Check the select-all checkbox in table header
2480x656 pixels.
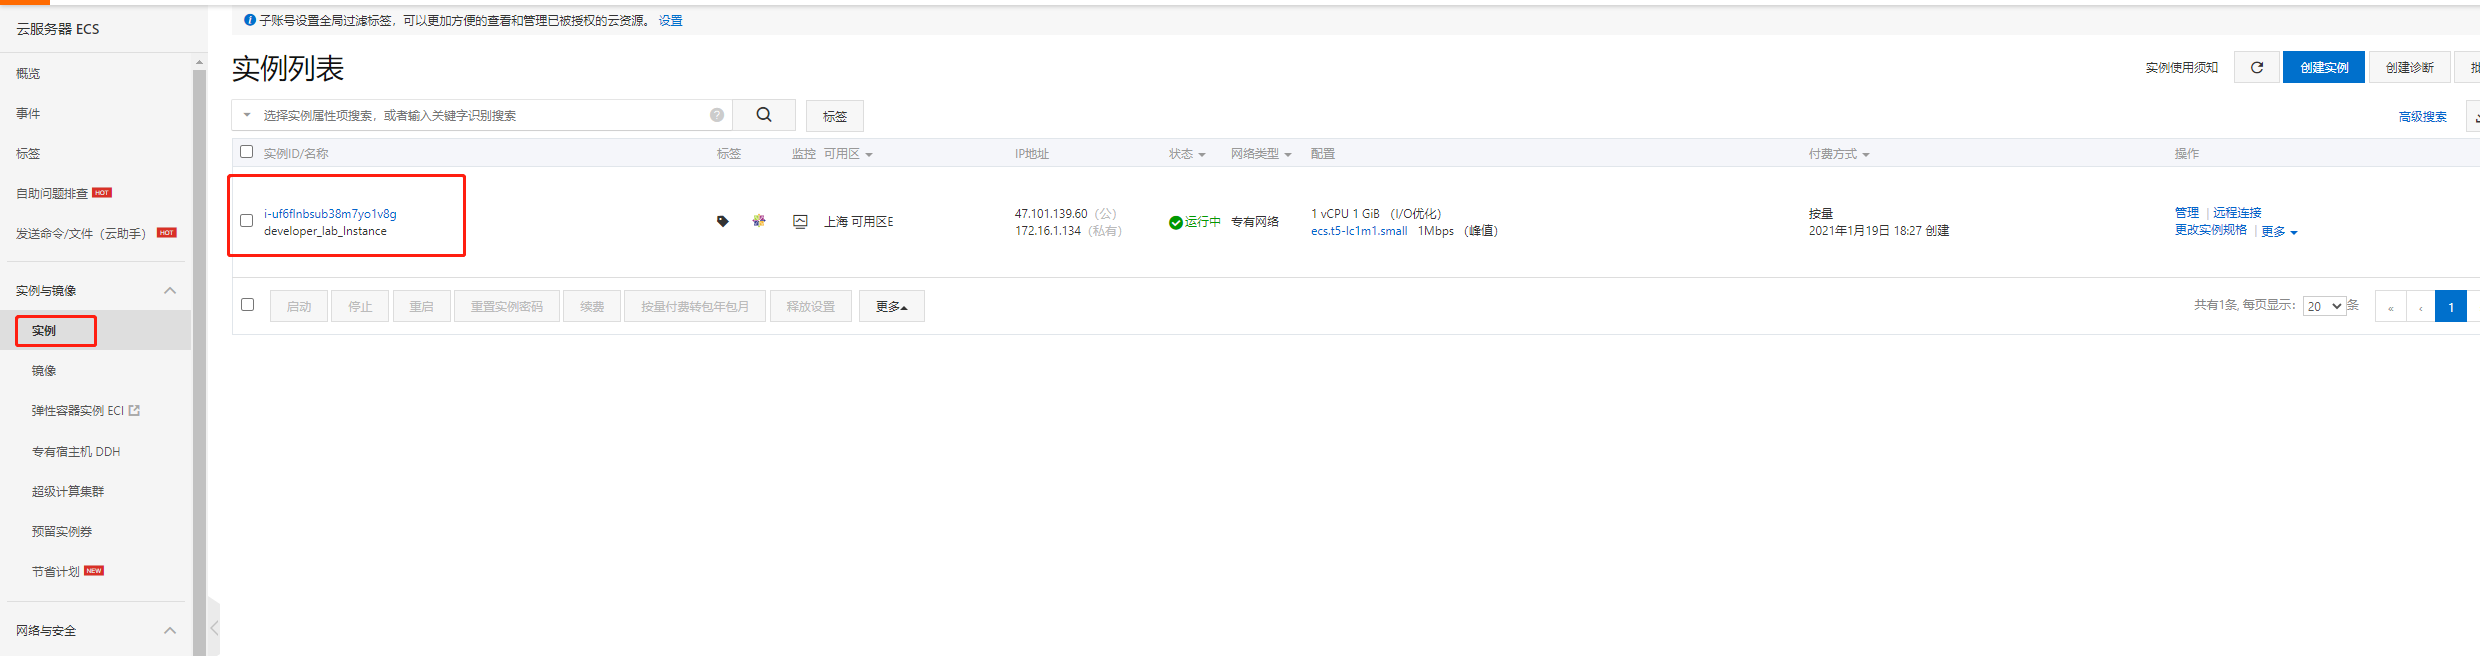coord(247,152)
